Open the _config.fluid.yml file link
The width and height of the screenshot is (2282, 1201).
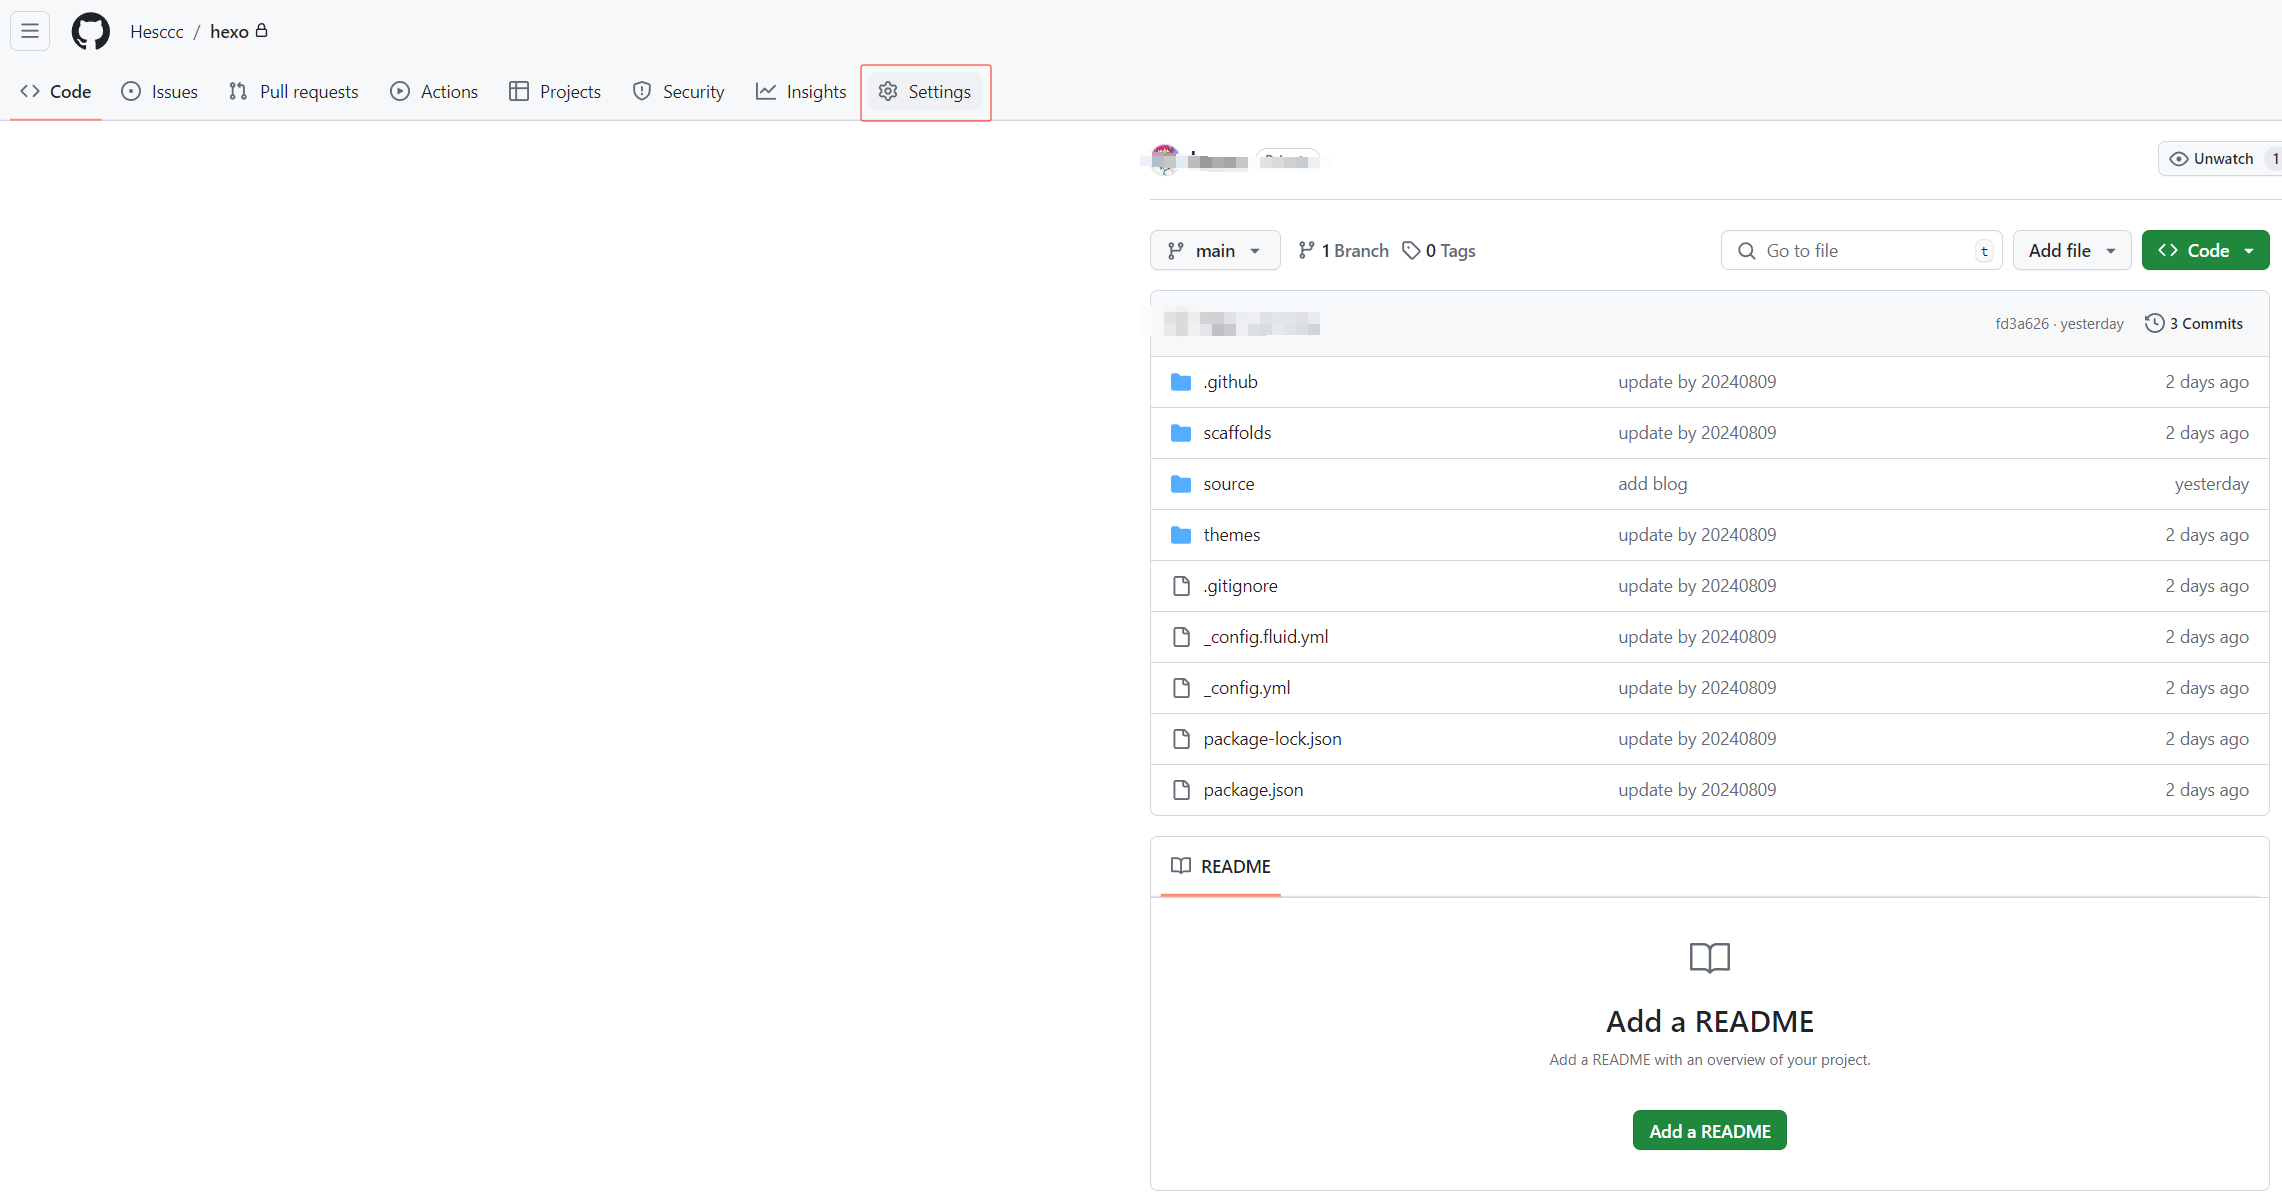(1265, 637)
